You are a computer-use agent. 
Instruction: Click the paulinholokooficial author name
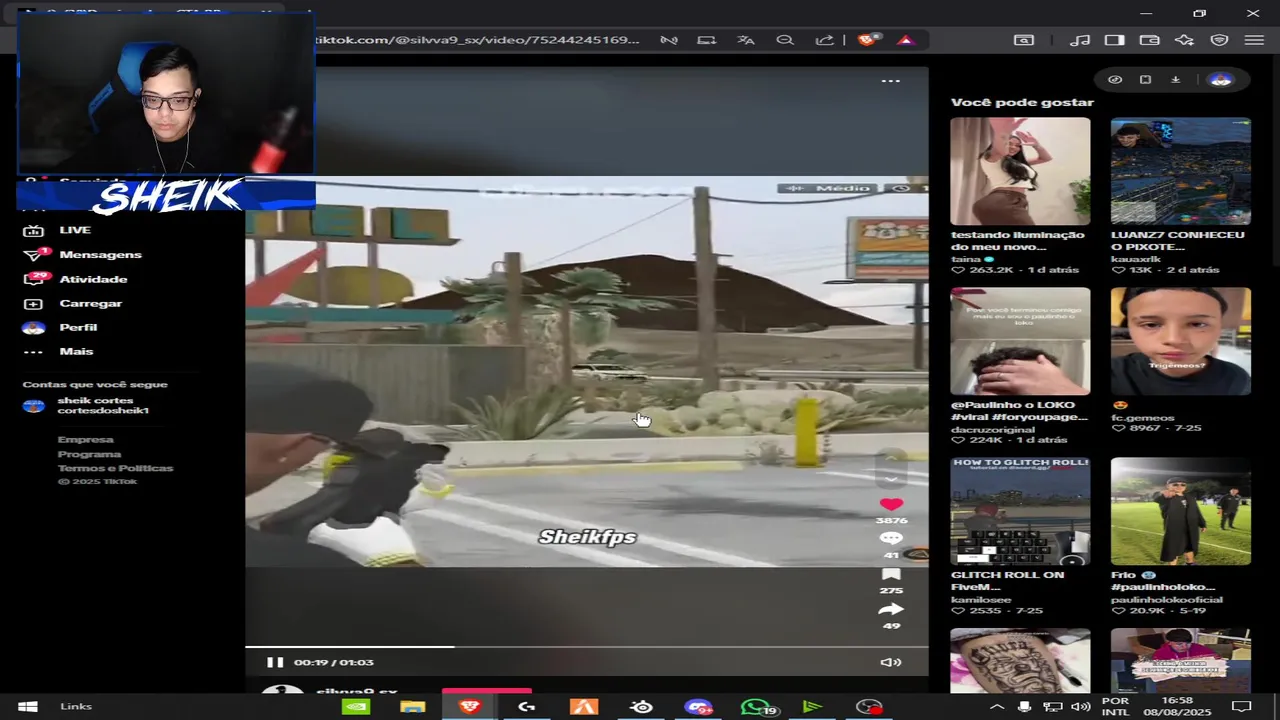[1166, 600]
